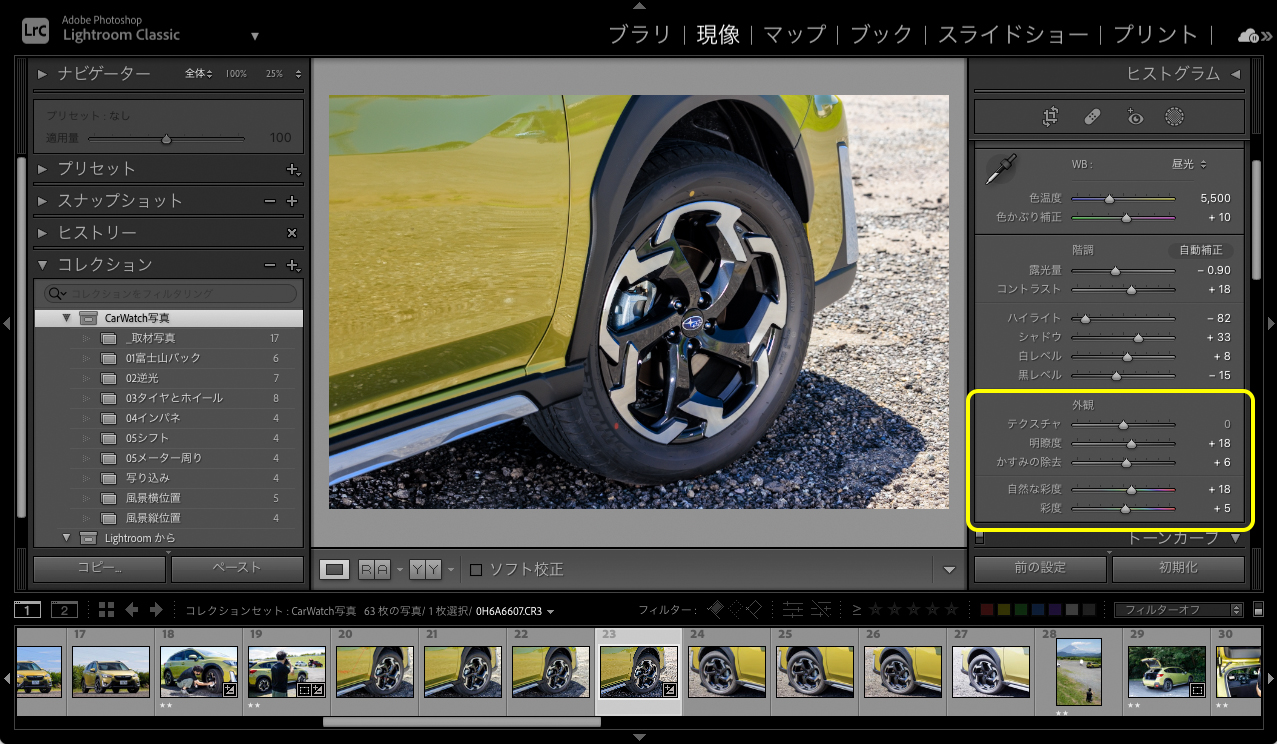Select filmstrip thumbnail number 29
This screenshot has width=1277, height=744.
pyautogui.click(x=1166, y=671)
